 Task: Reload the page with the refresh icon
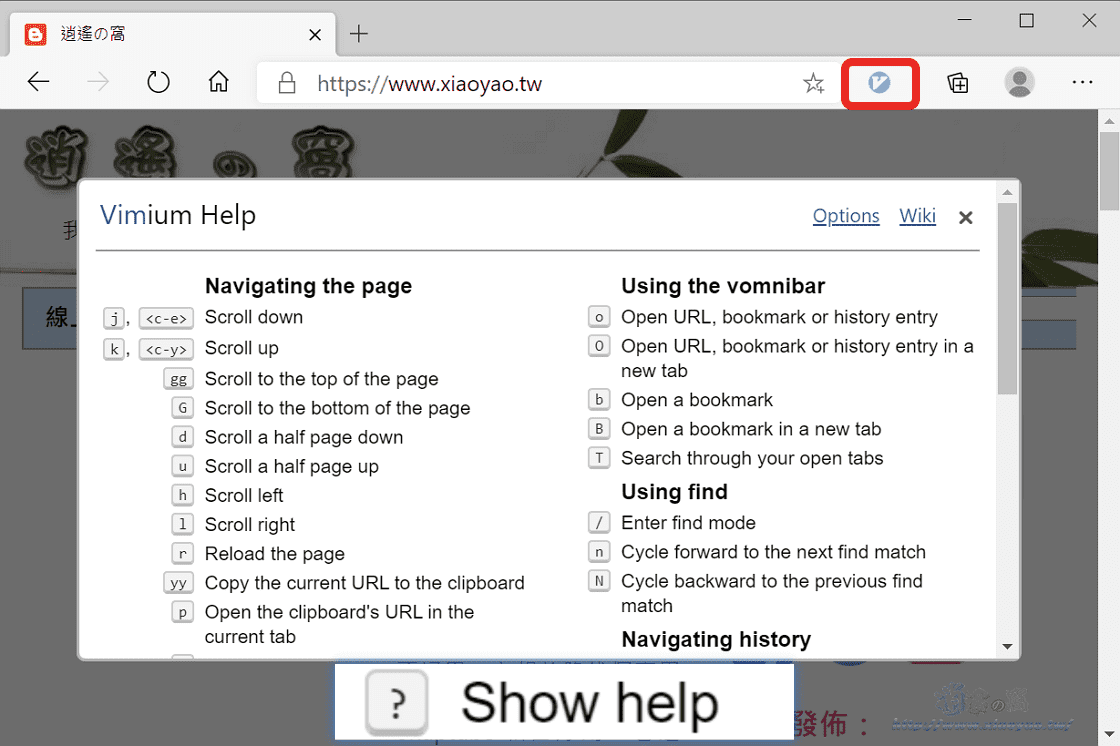pyautogui.click(x=158, y=83)
